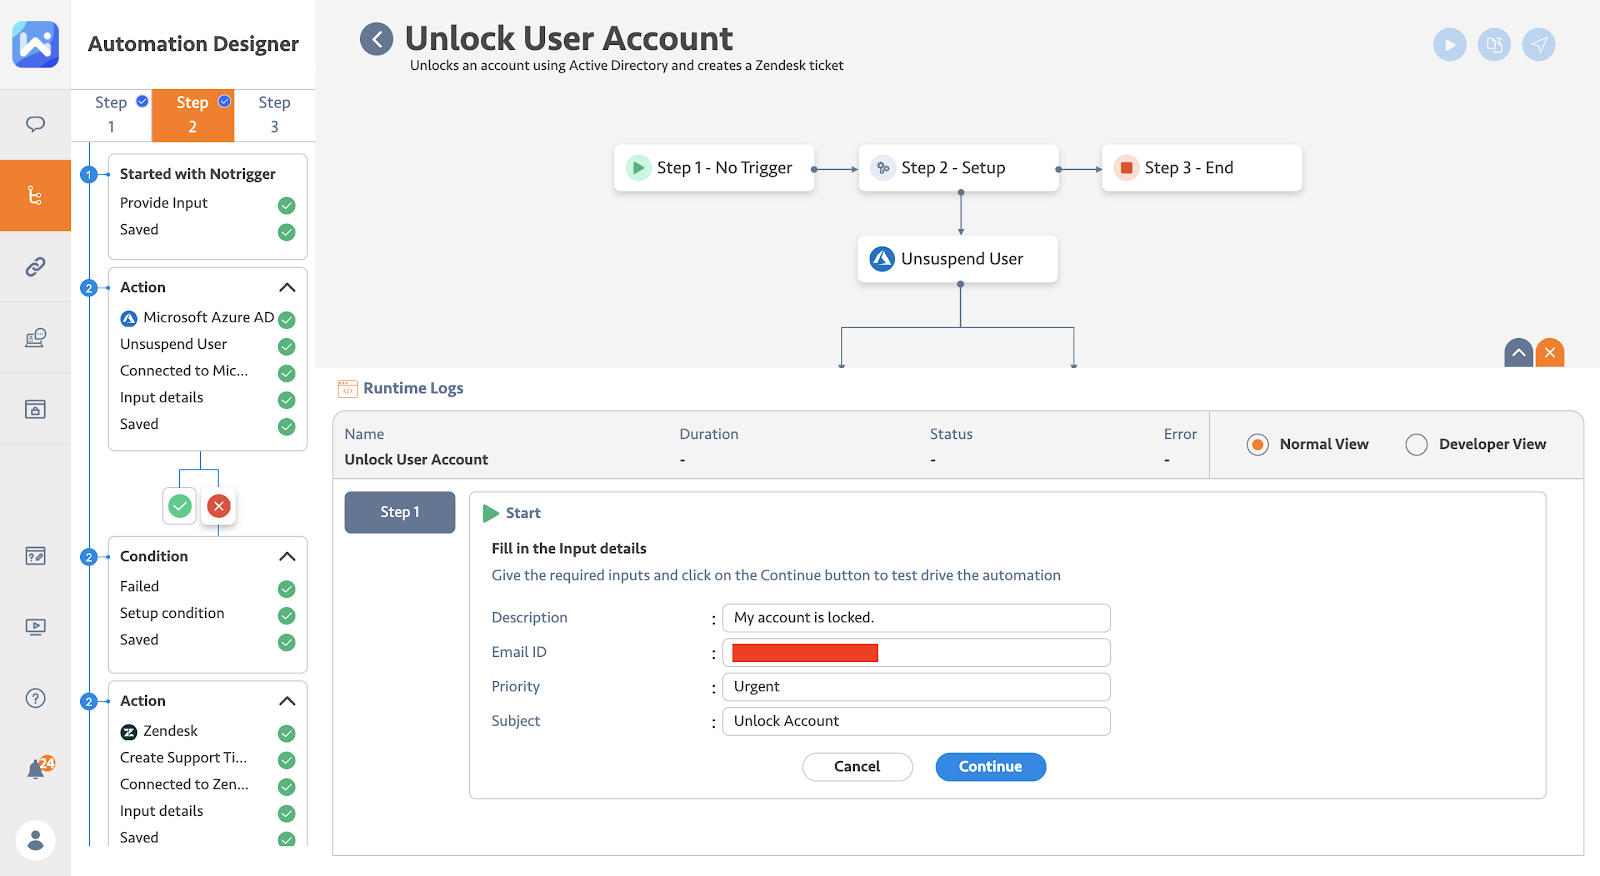This screenshot has height=876, width=1600.
Task: Open the marketplace store sidebar icon
Action: pos(35,409)
